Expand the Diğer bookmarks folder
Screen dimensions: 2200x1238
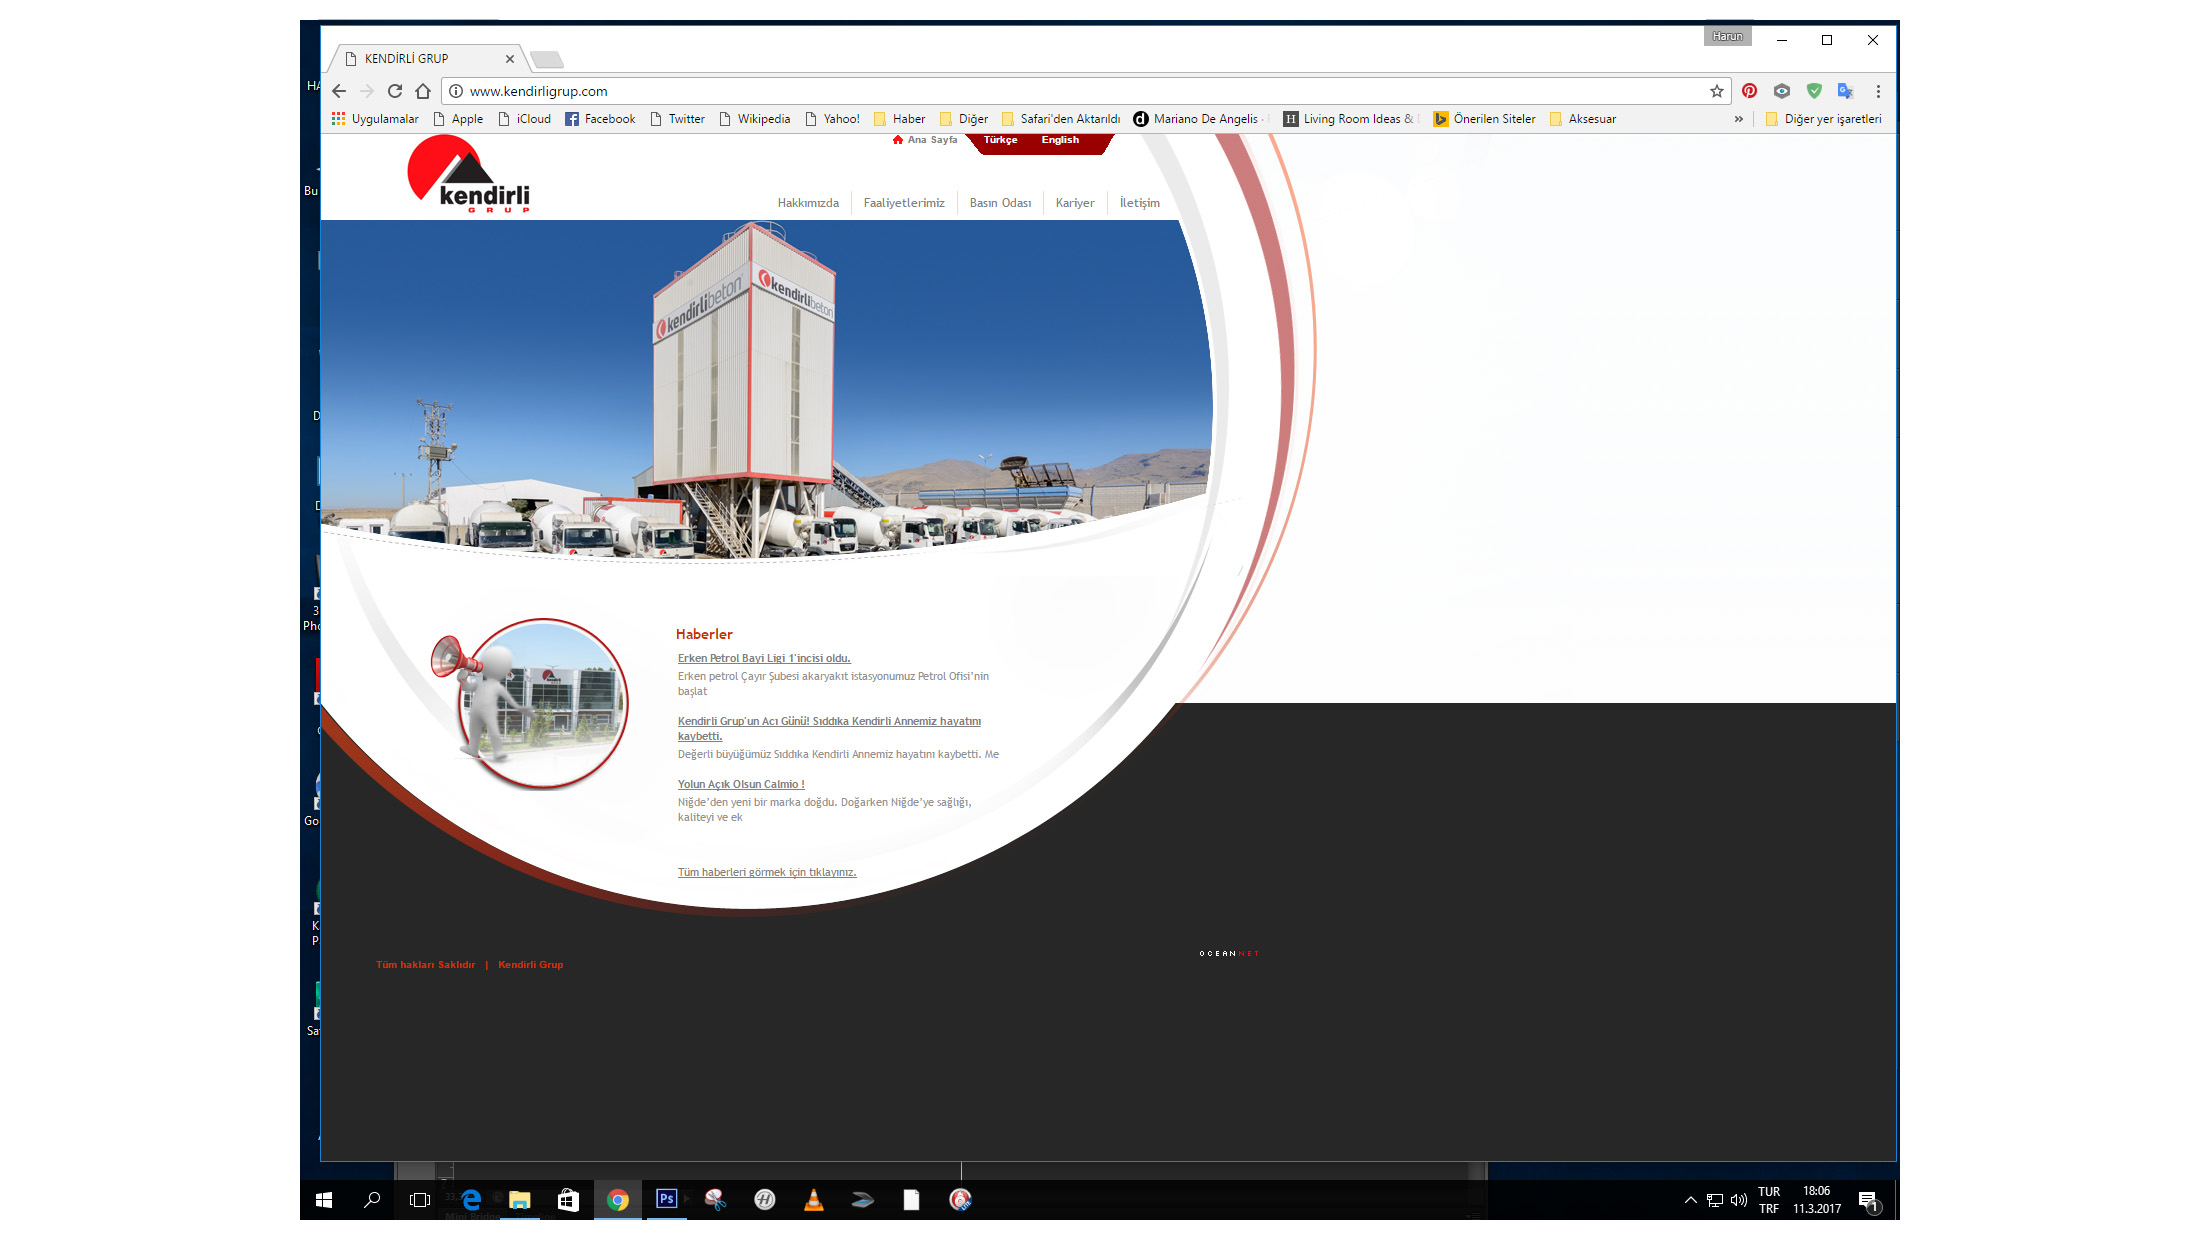pos(964,119)
